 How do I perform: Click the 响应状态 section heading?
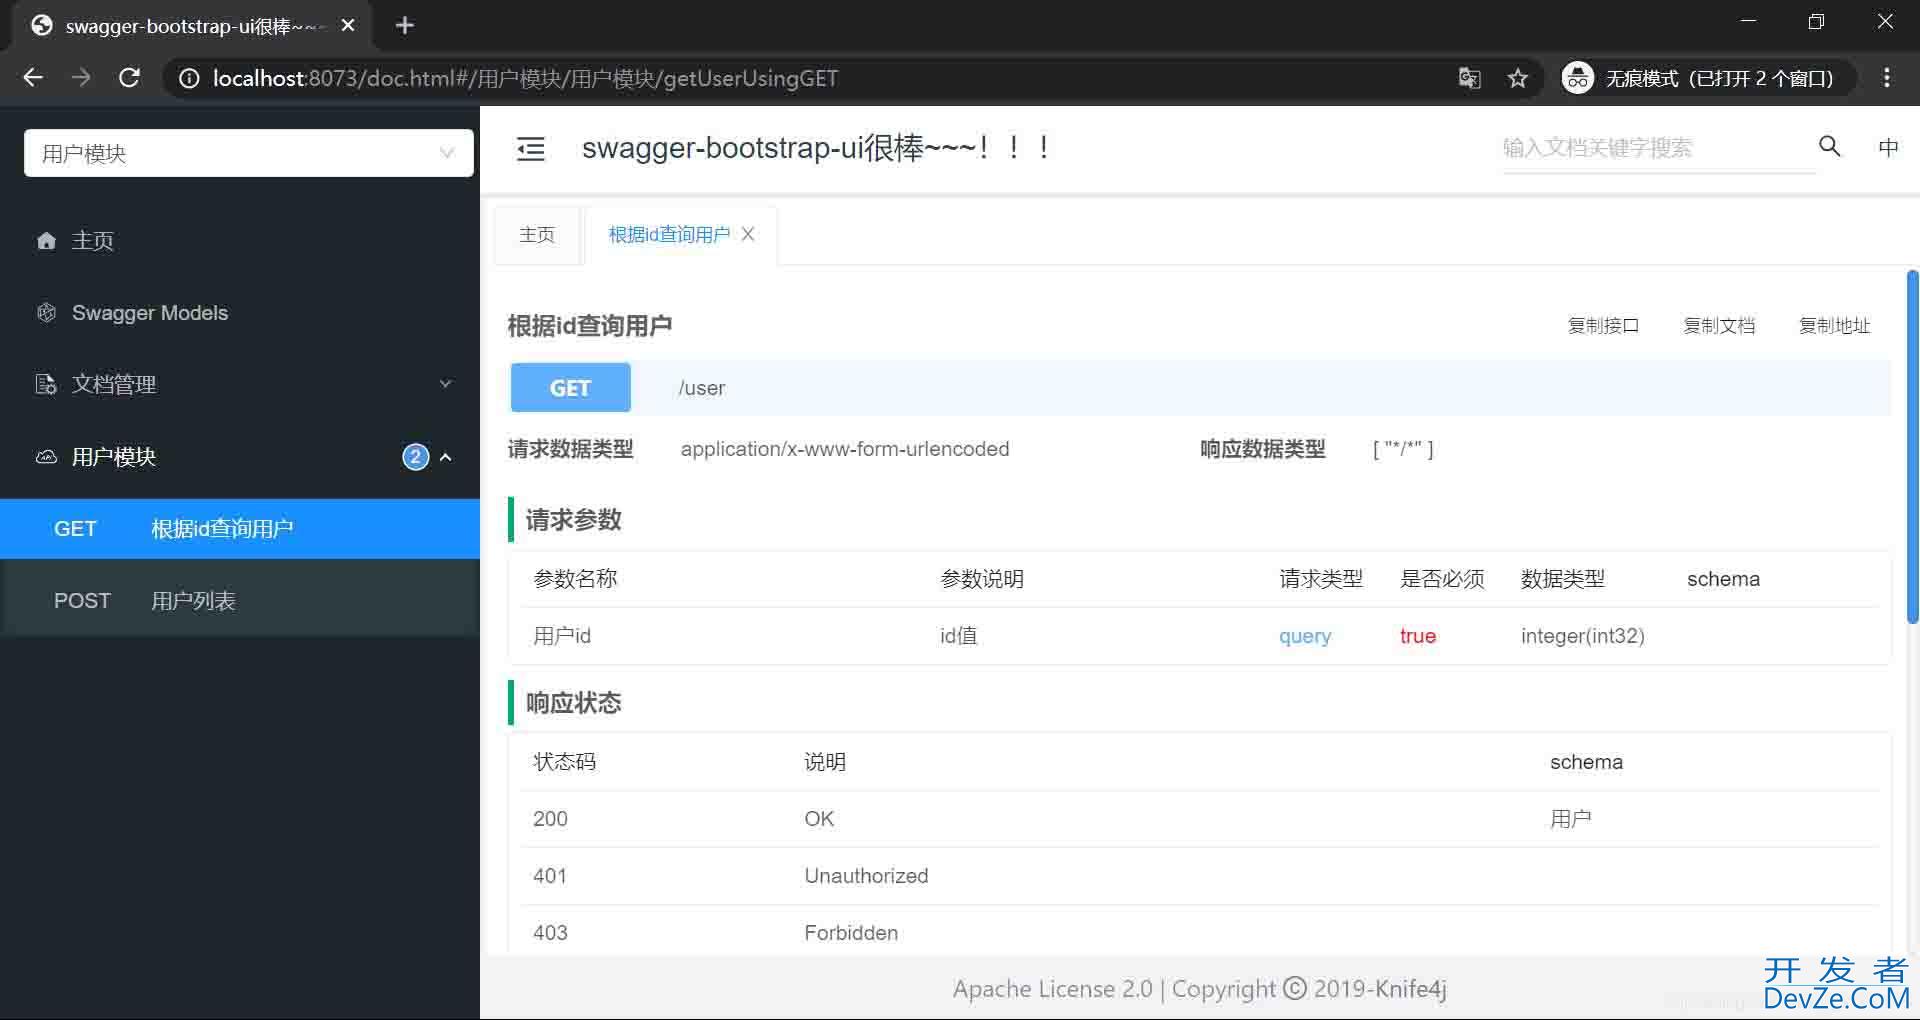pos(573,703)
